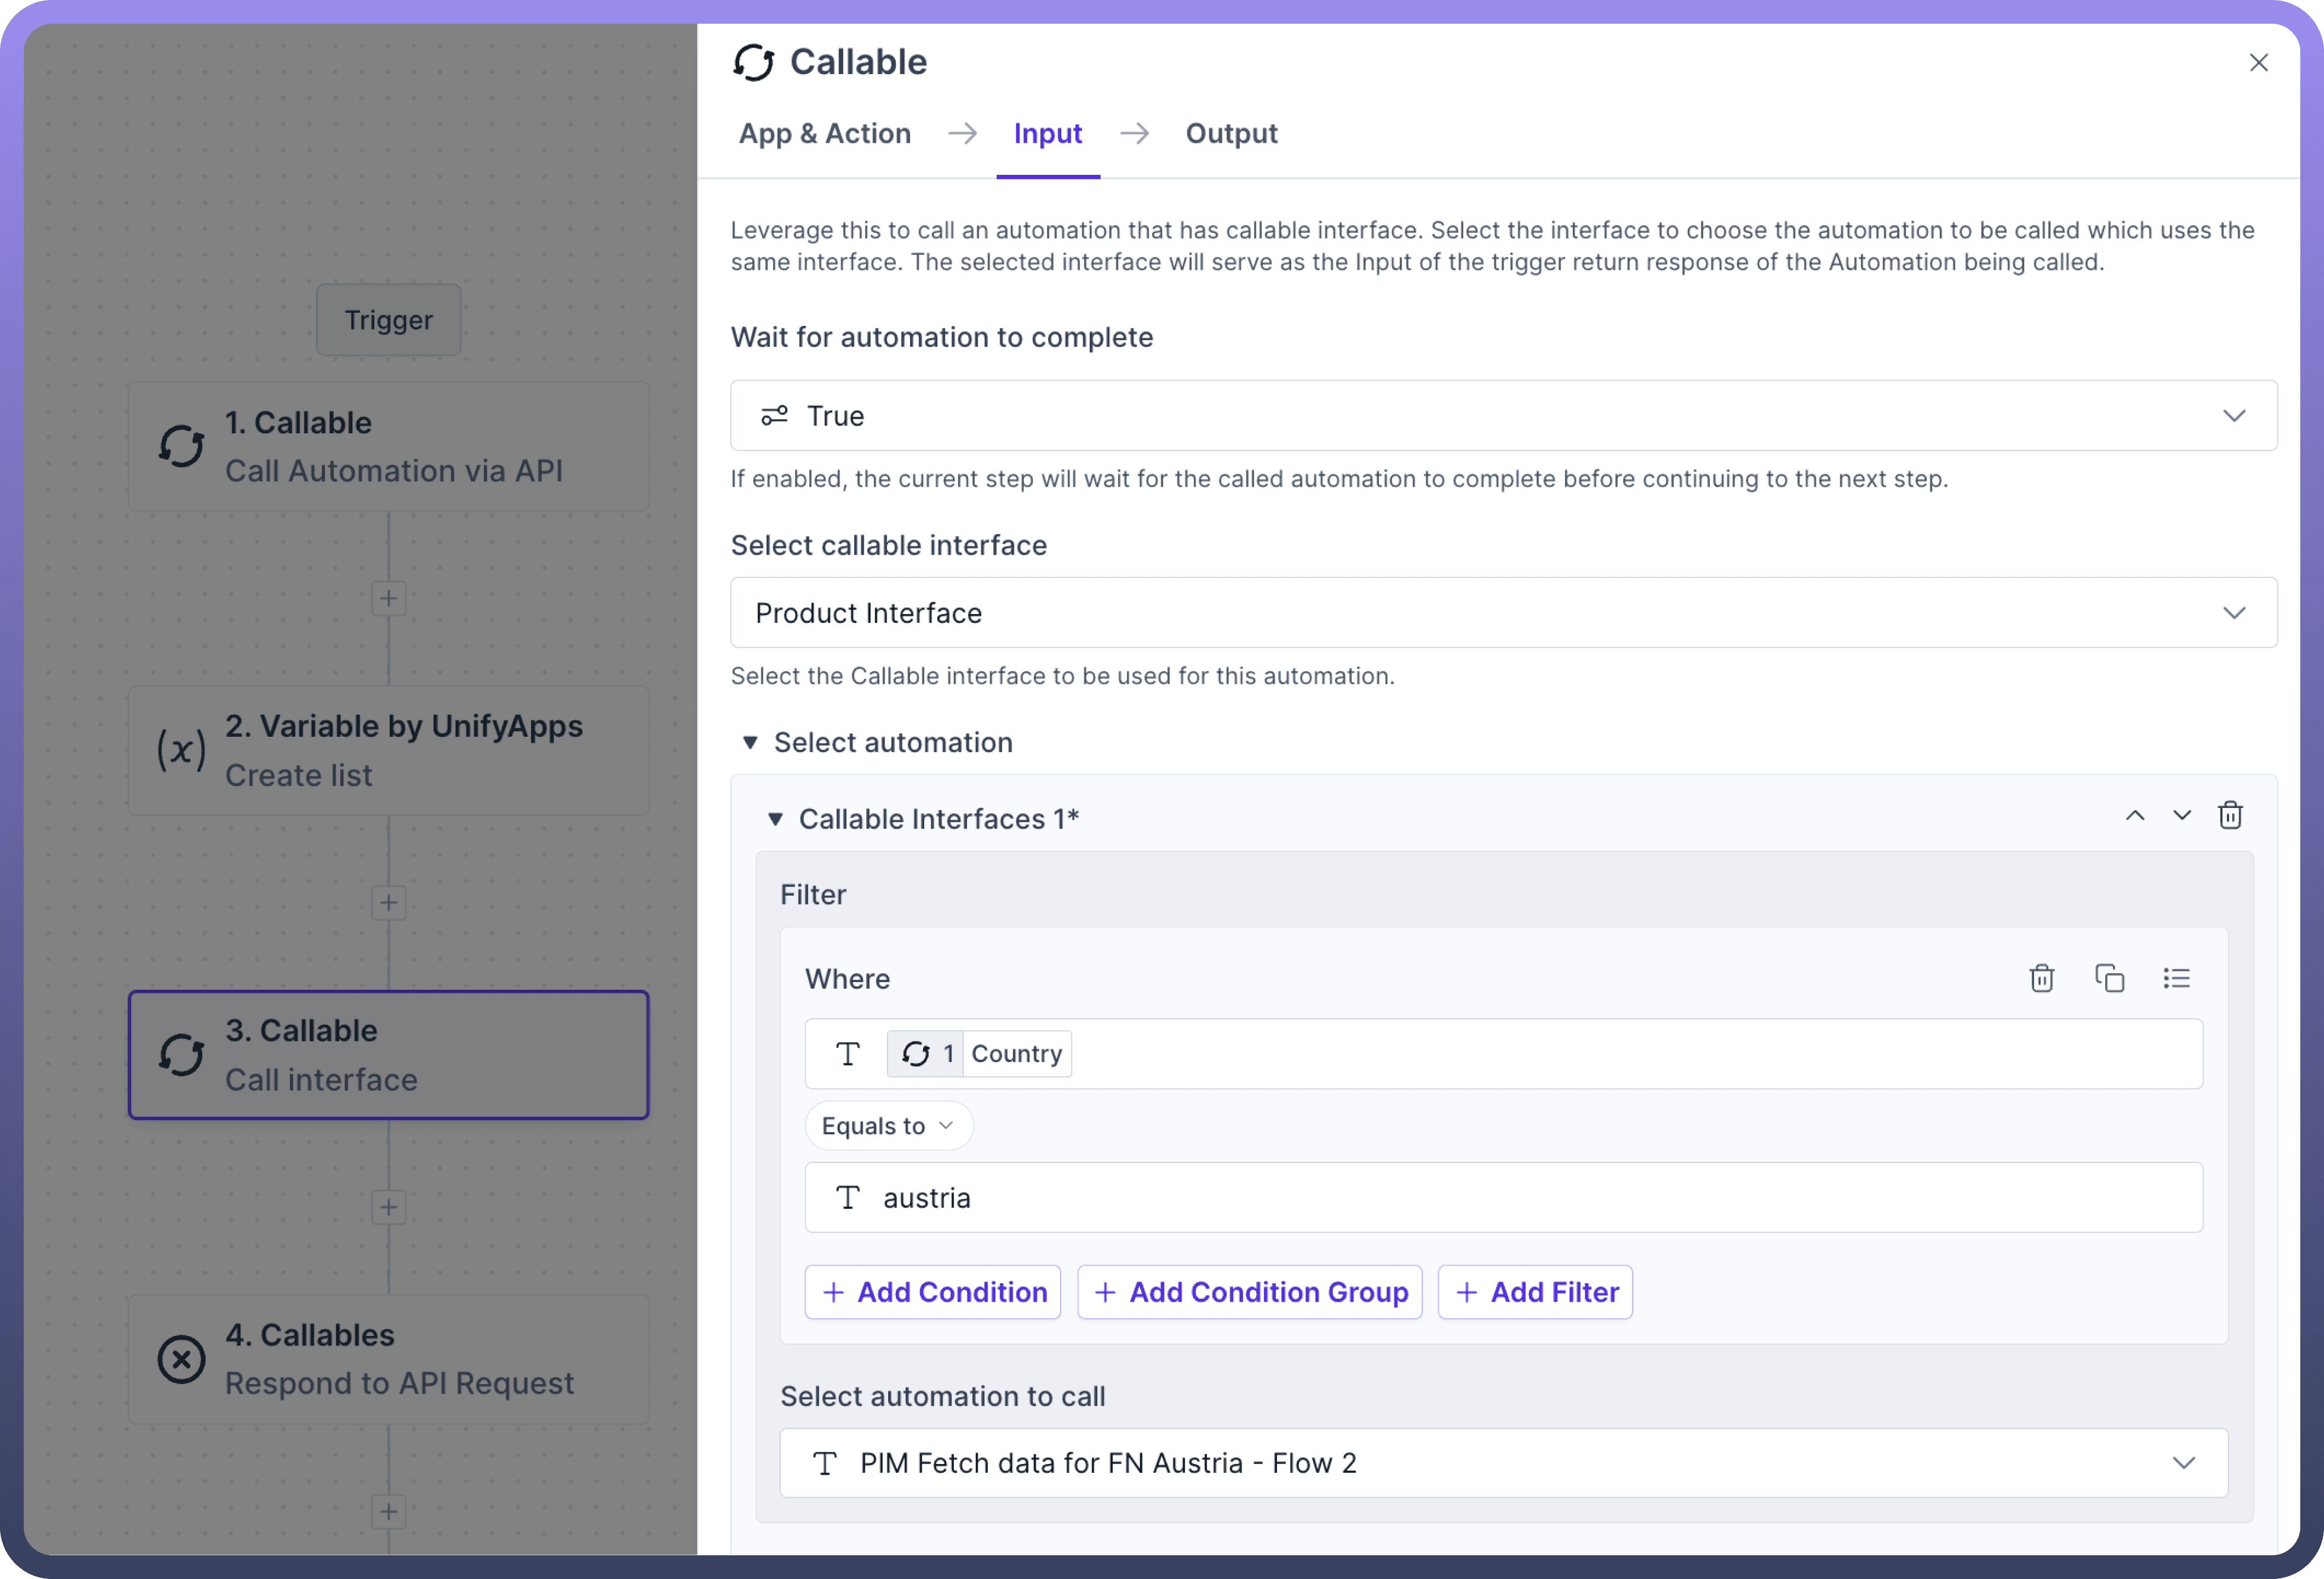Switch to the App & Action tab
Screen dimensions: 2324x1579
coord(824,134)
